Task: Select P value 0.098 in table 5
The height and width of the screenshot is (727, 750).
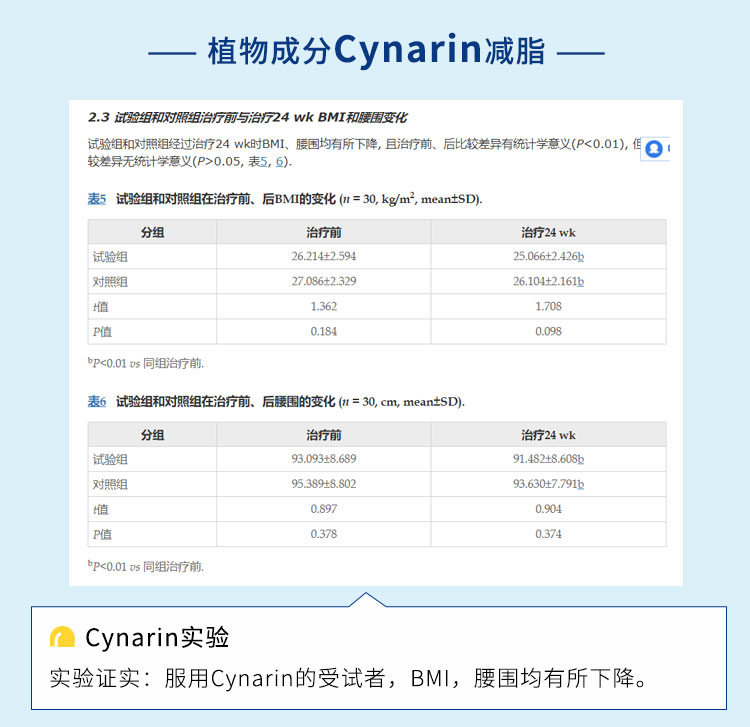Action: point(548,331)
